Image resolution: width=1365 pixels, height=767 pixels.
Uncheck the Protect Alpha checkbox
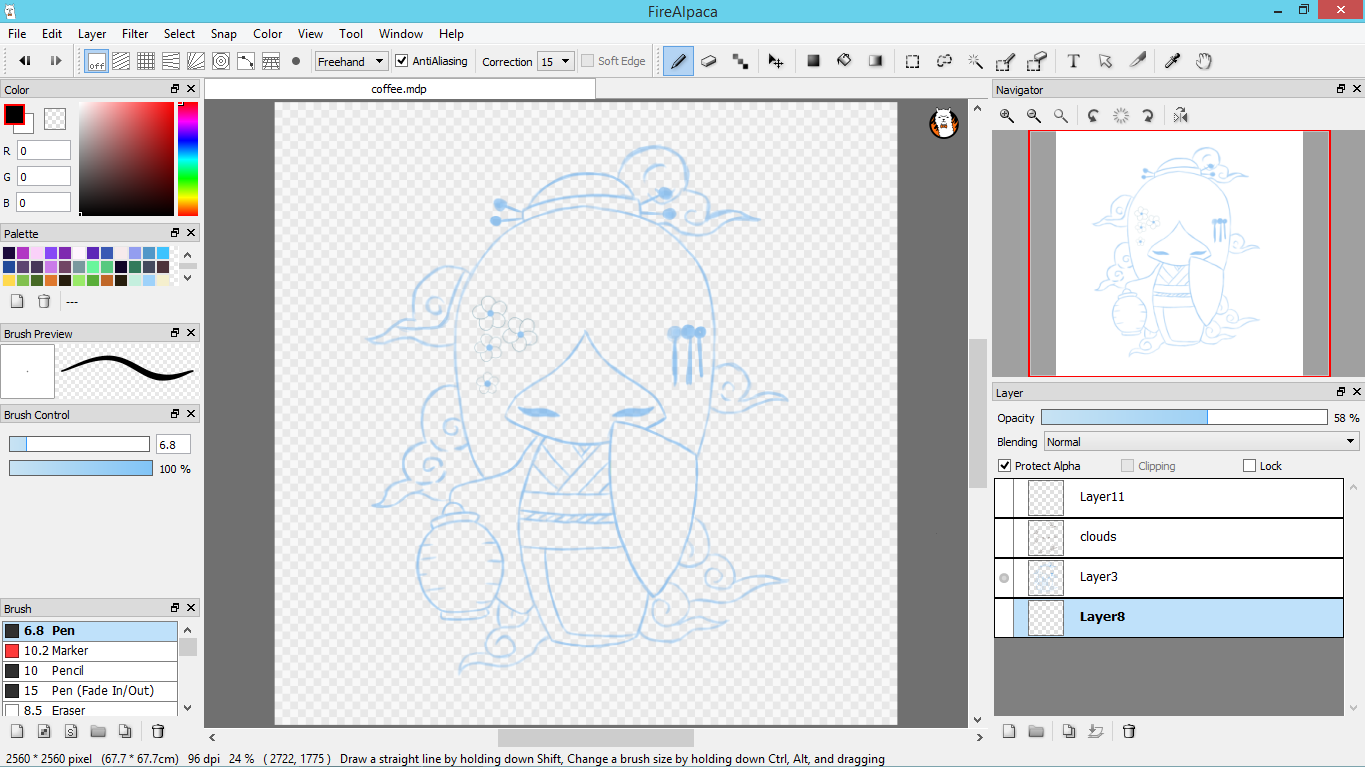click(x=1005, y=466)
